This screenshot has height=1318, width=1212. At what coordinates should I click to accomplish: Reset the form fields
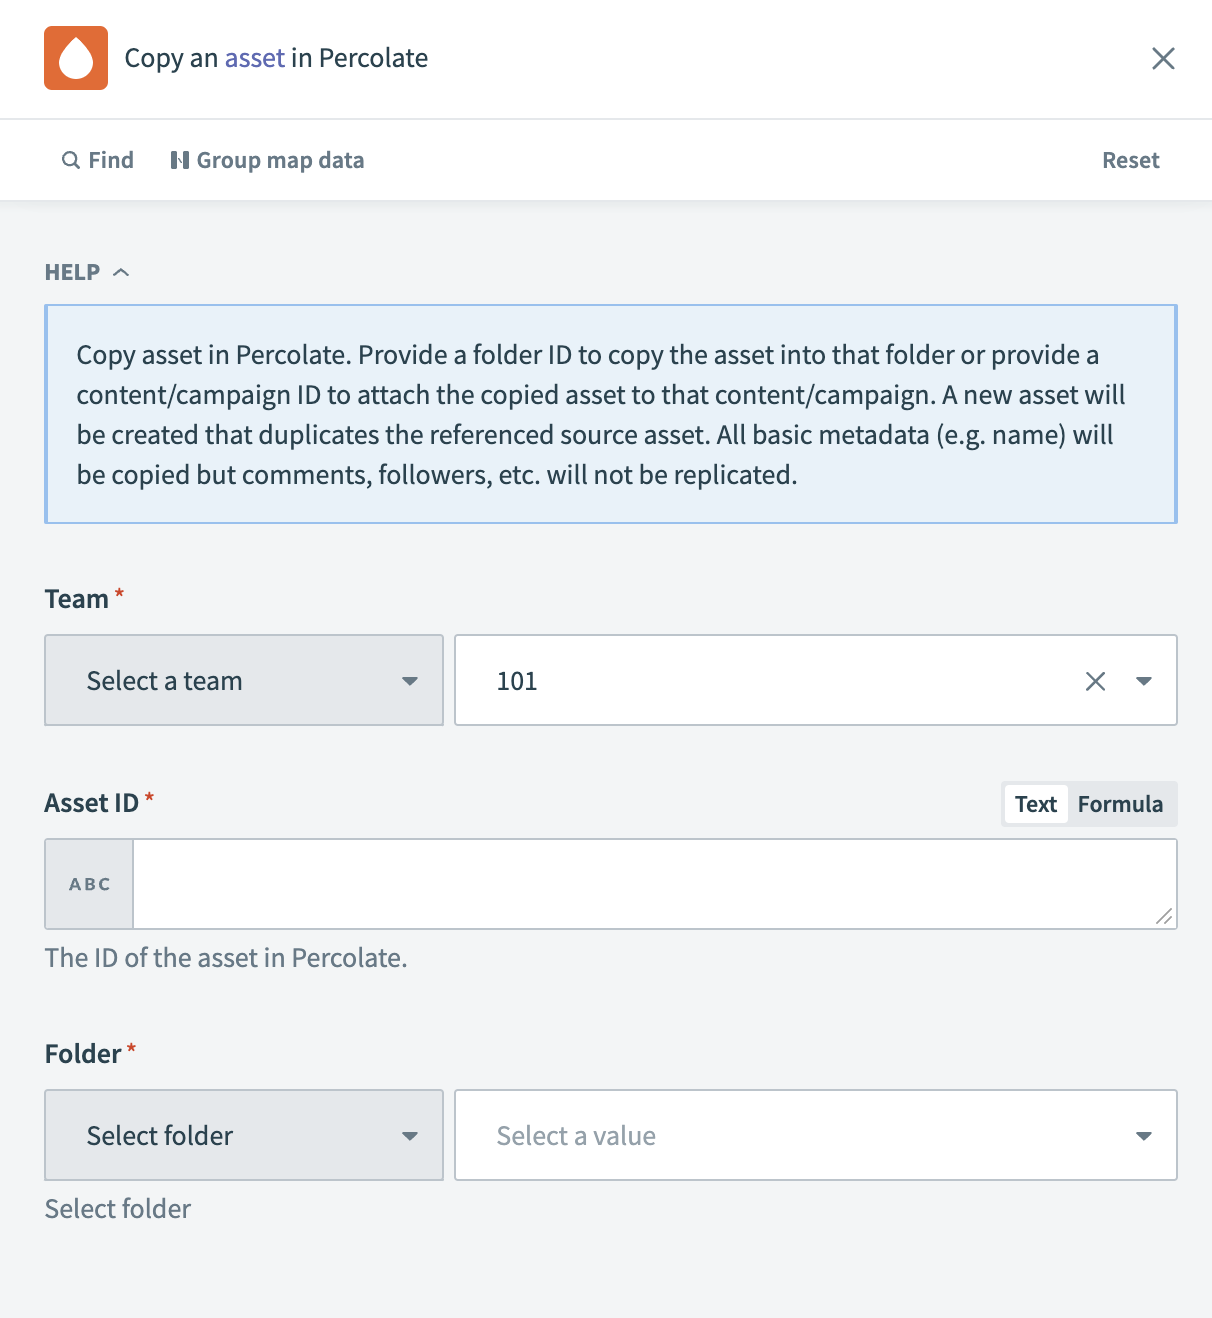(1130, 160)
